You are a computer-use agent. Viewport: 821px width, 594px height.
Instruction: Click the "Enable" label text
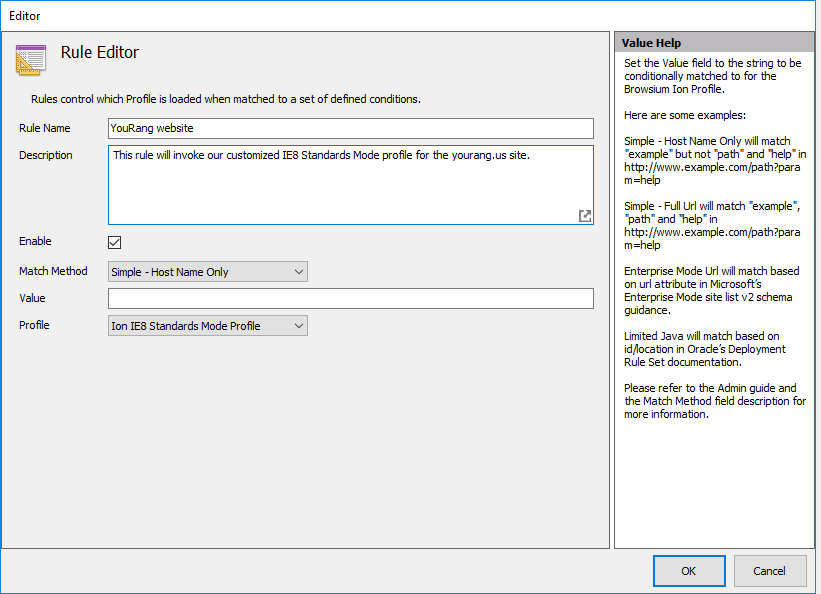pyautogui.click(x=35, y=241)
